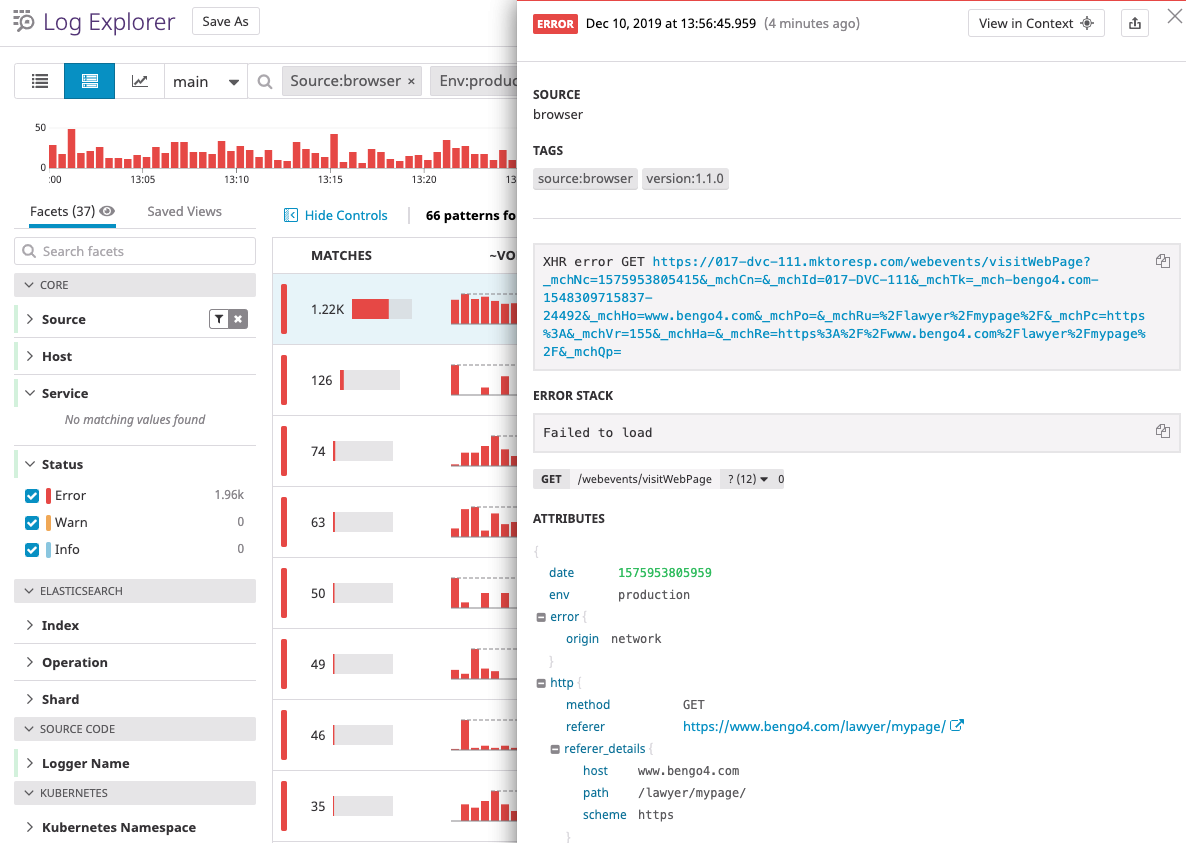Open the query parameters ? (12) dropdown
The width and height of the screenshot is (1186, 843).
[747, 479]
